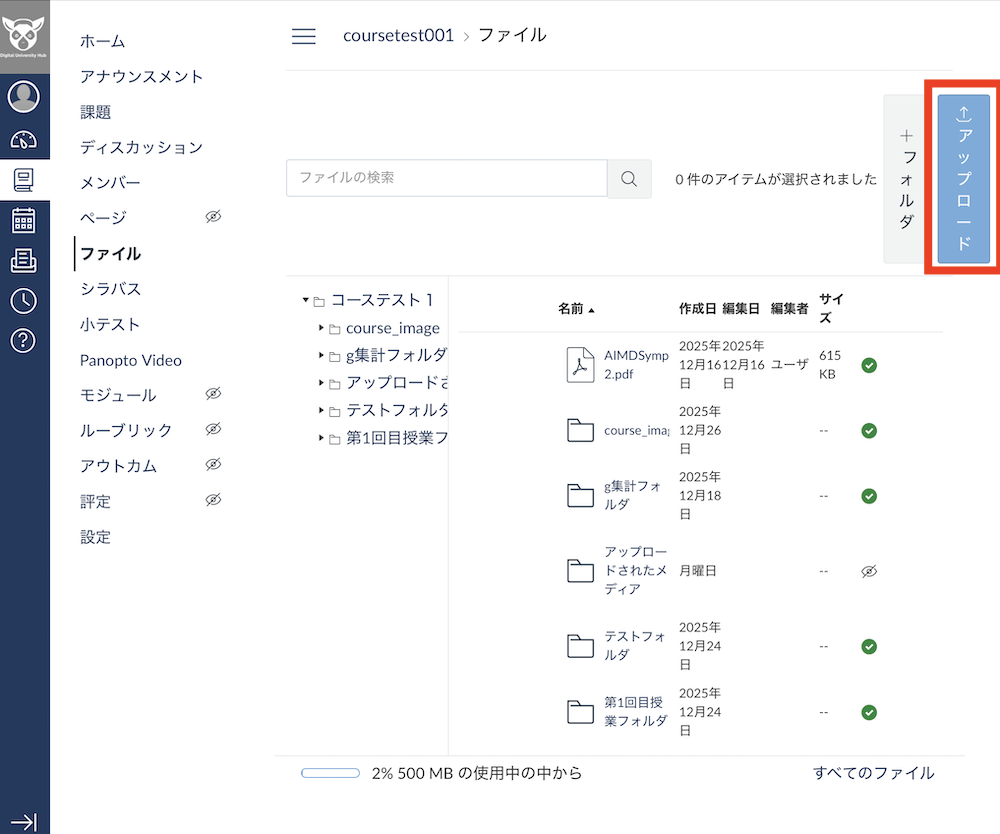Toggle publish status of AIMDSymp2.pdf
This screenshot has width=1000, height=834.
pos(869,365)
